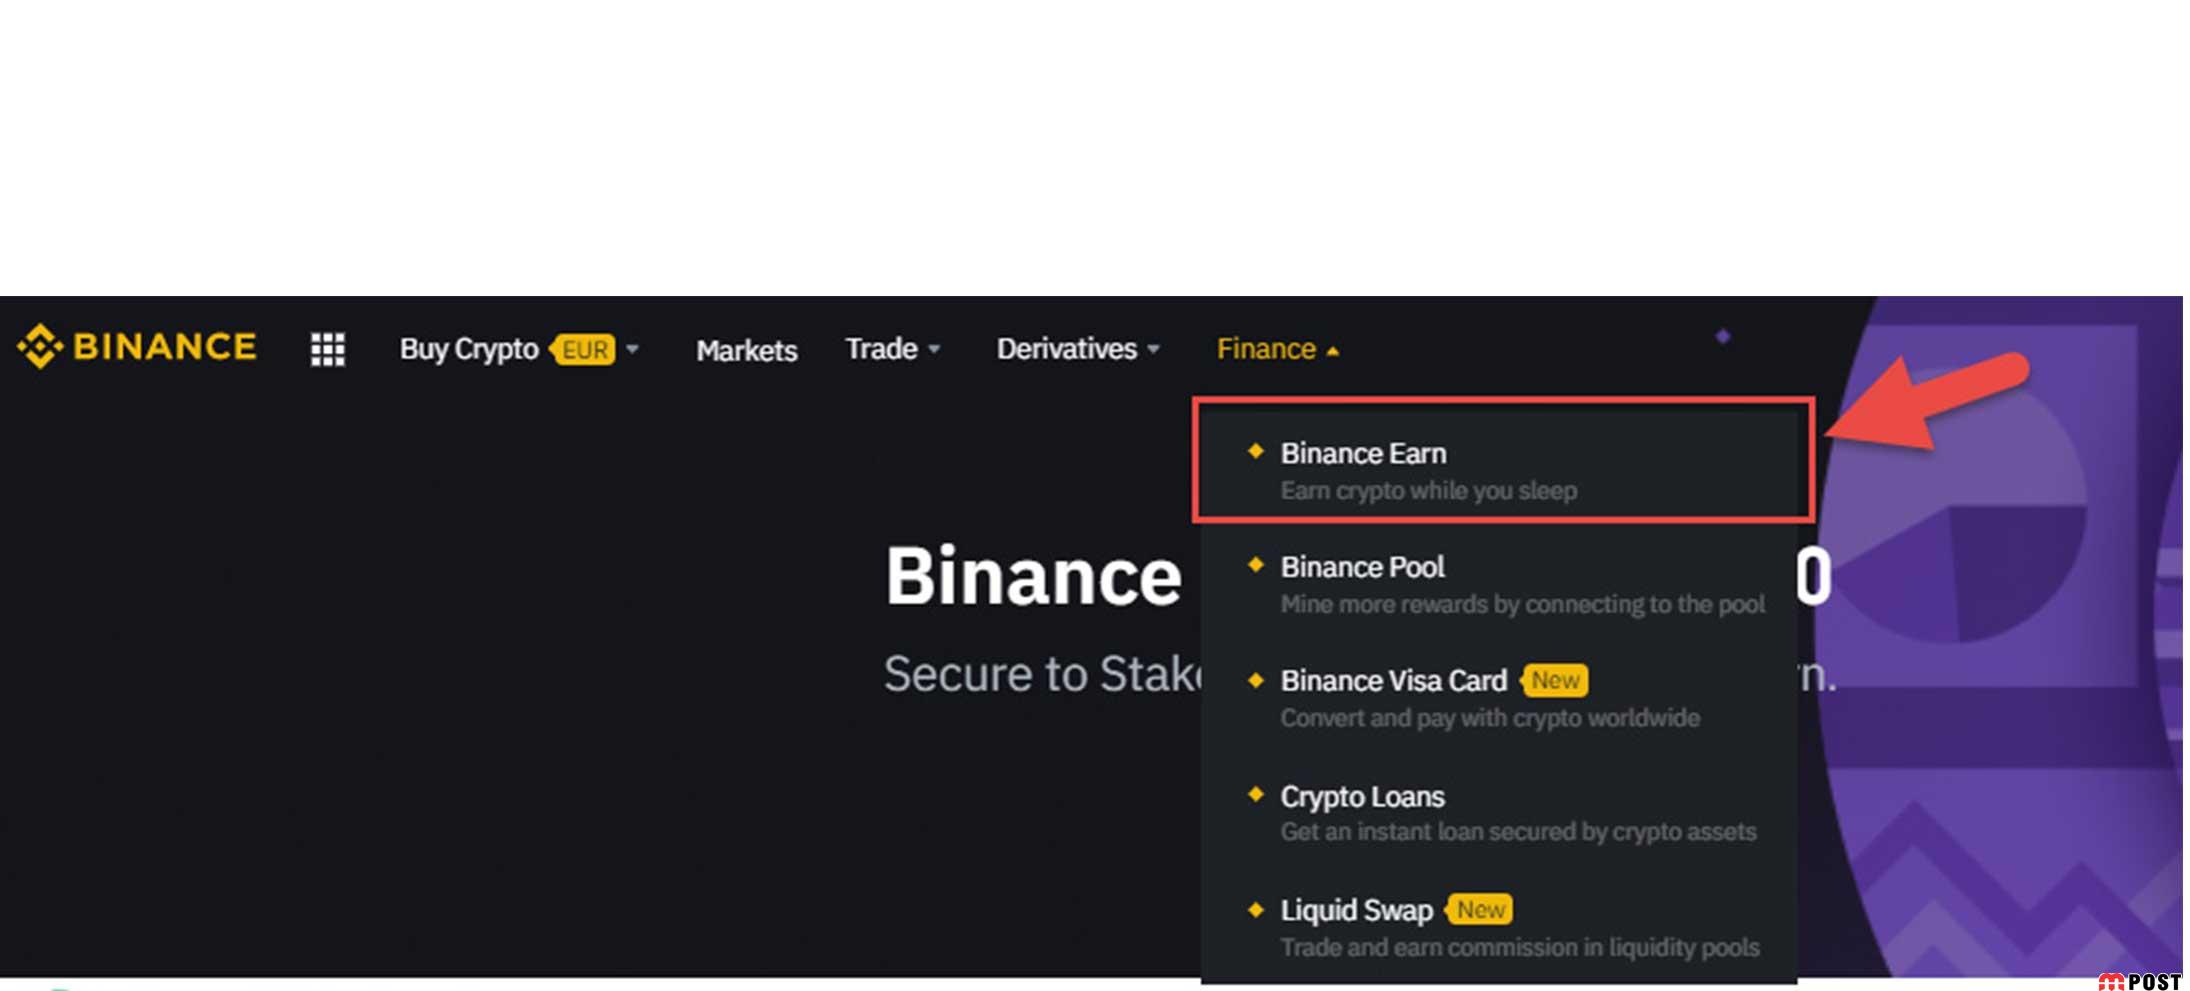The image size is (2190, 991).
Task: Click 'Get an instant loan secured' description
Action: [x=1518, y=832]
